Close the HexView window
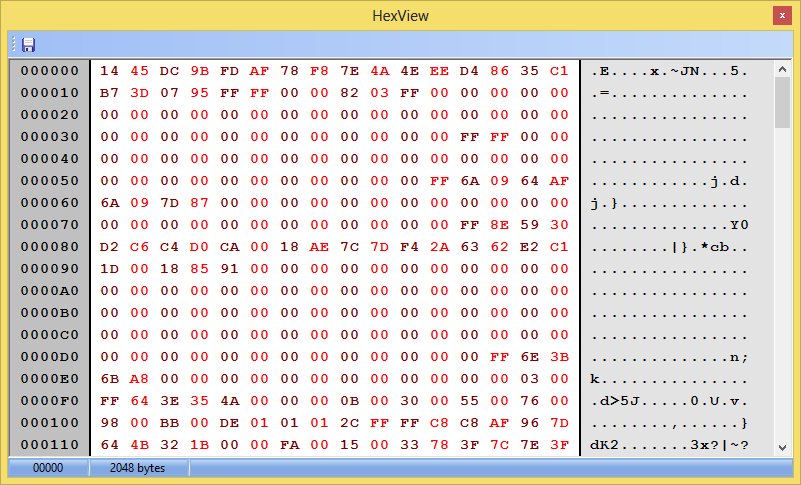Image resolution: width=801 pixels, height=485 pixels. click(x=782, y=16)
